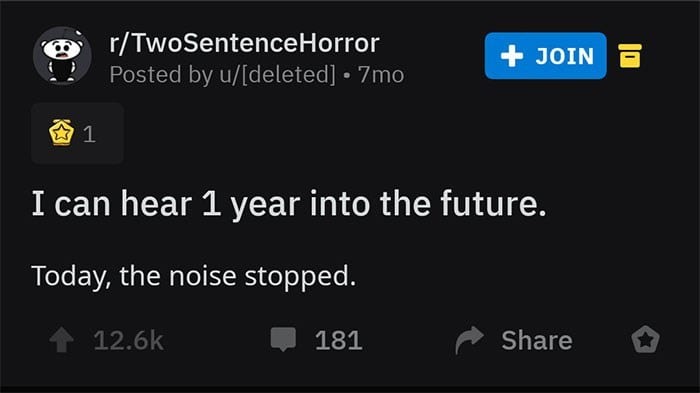700x393 pixels.
Task: Click the 'Posted by u/[deleted]' author text
Action: (222, 74)
